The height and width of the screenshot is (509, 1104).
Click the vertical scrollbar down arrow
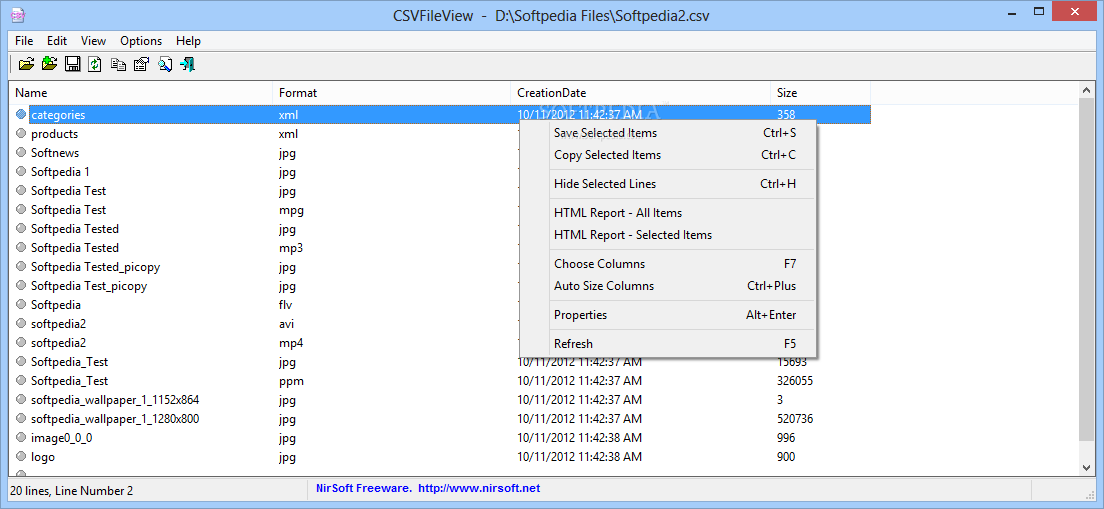click(x=1086, y=467)
